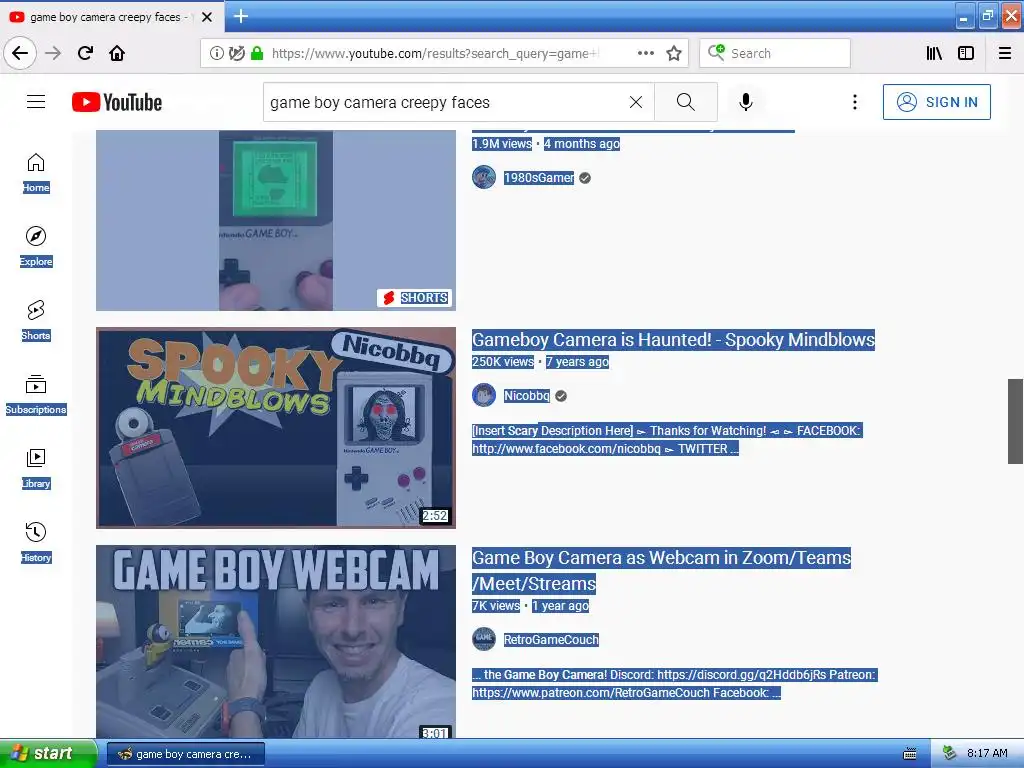Open History in the YouTube sidebar
The height and width of the screenshot is (768, 1024).
click(x=36, y=542)
